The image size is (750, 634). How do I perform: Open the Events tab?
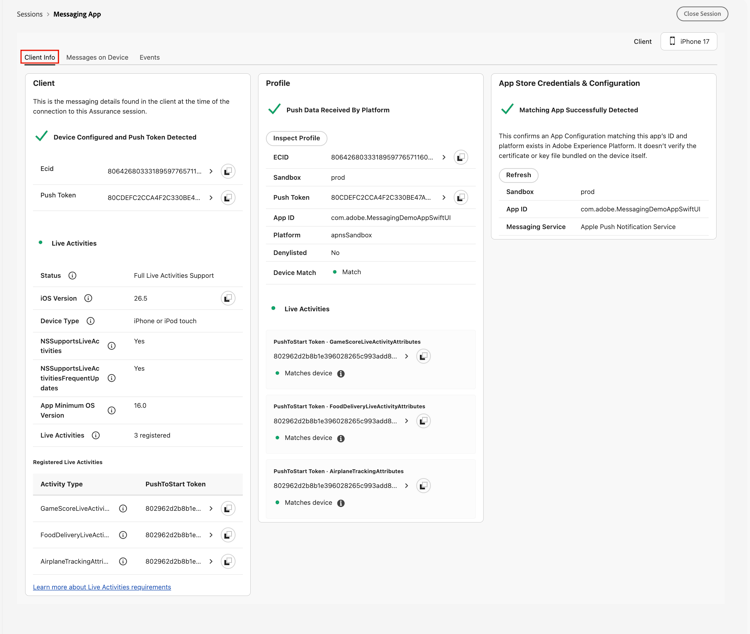(x=150, y=57)
